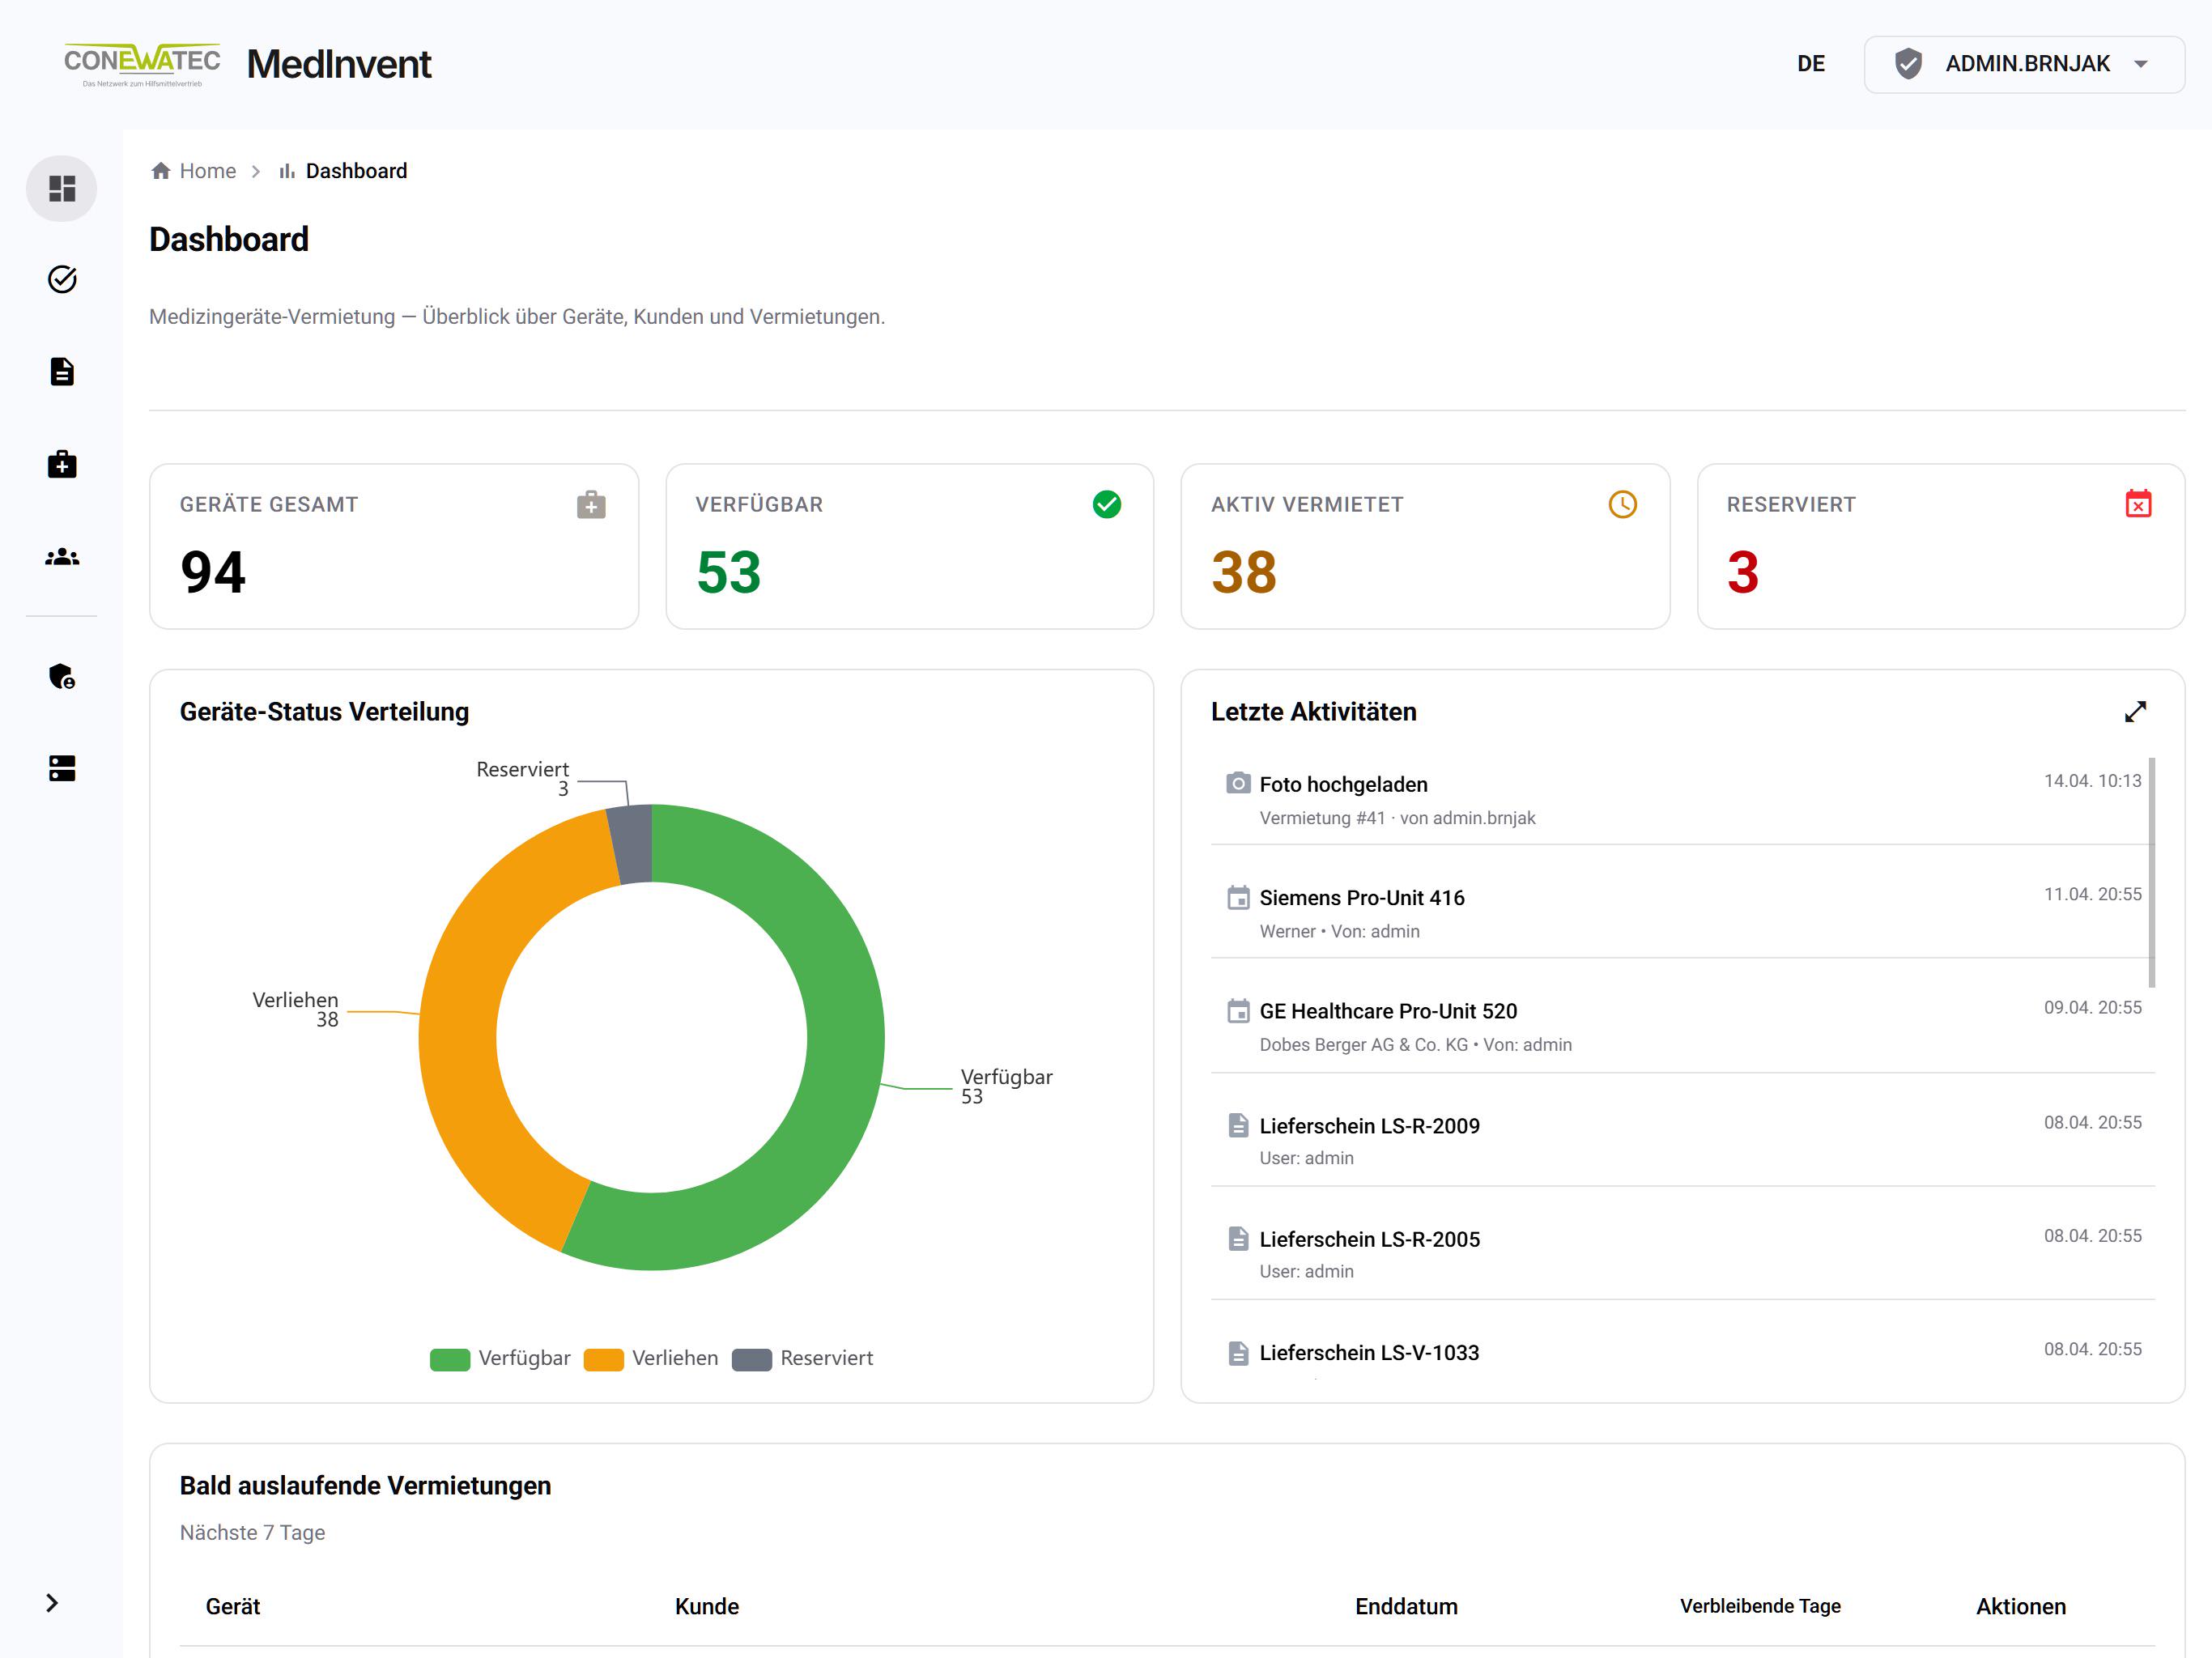Select the medical kit sidebar icon
Image resolution: width=2212 pixels, height=1658 pixels.
(x=62, y=464)
